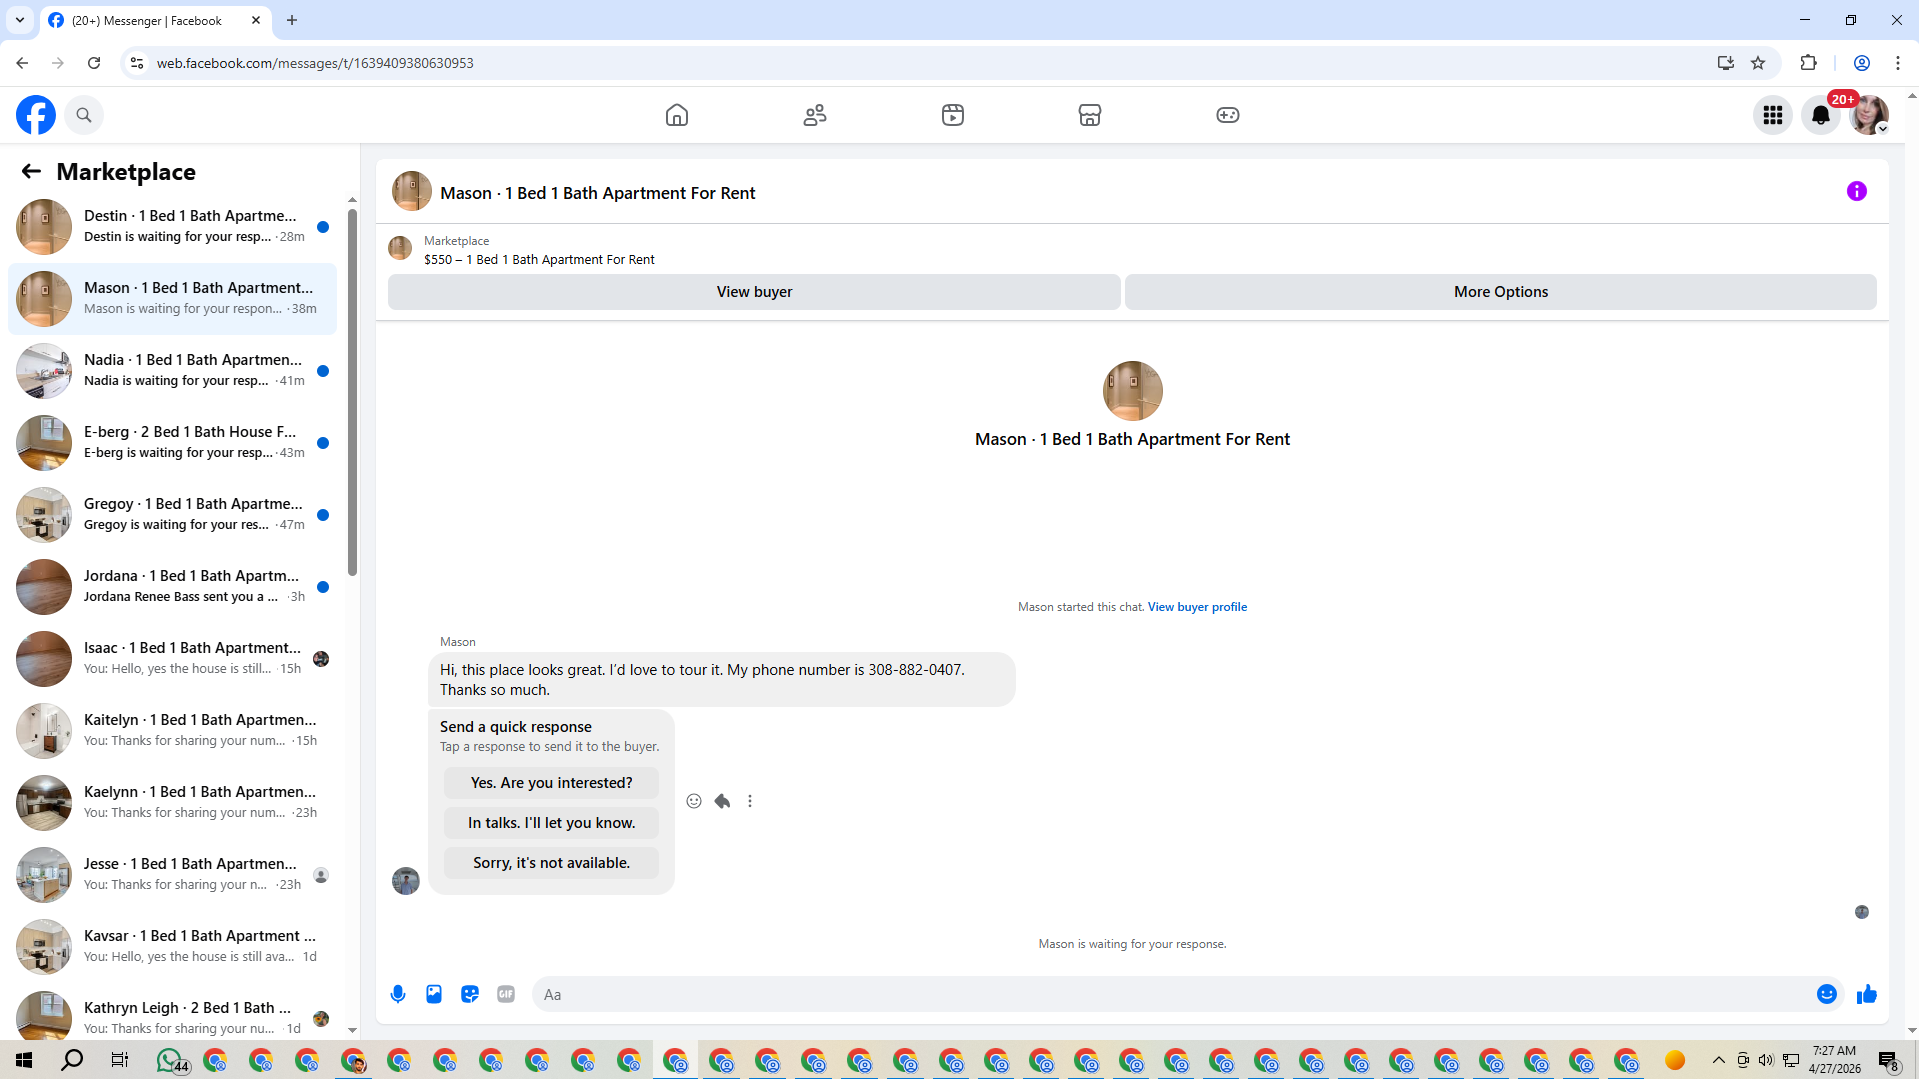
Task: Click the More Options button
Action: (1501, 292)
